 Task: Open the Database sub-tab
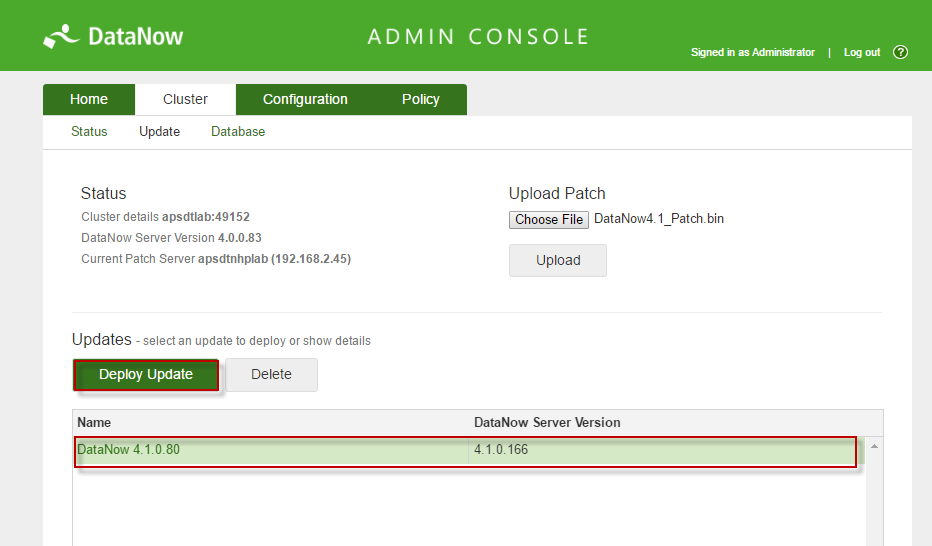pos(238,131)
